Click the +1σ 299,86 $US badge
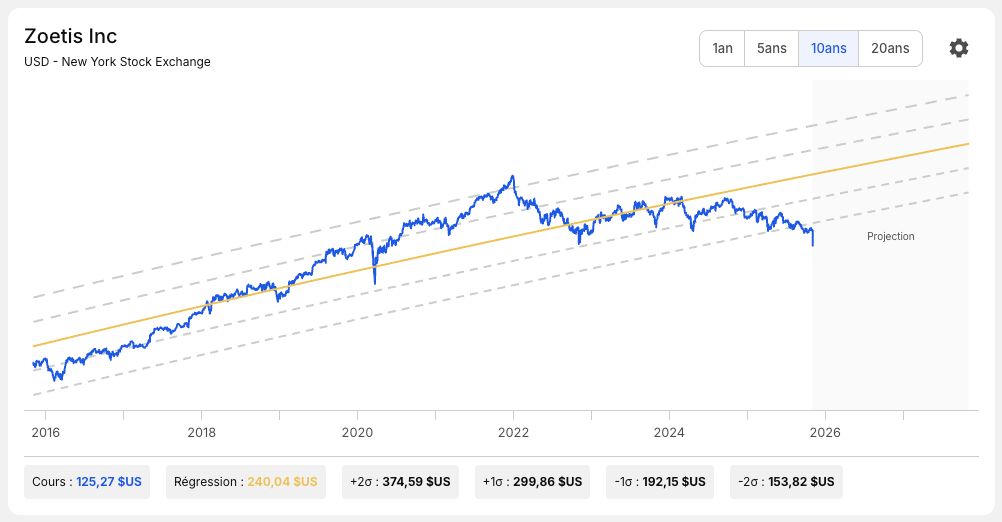The width and height of the screenshot is (1002, 522). (x=532, y=482)
